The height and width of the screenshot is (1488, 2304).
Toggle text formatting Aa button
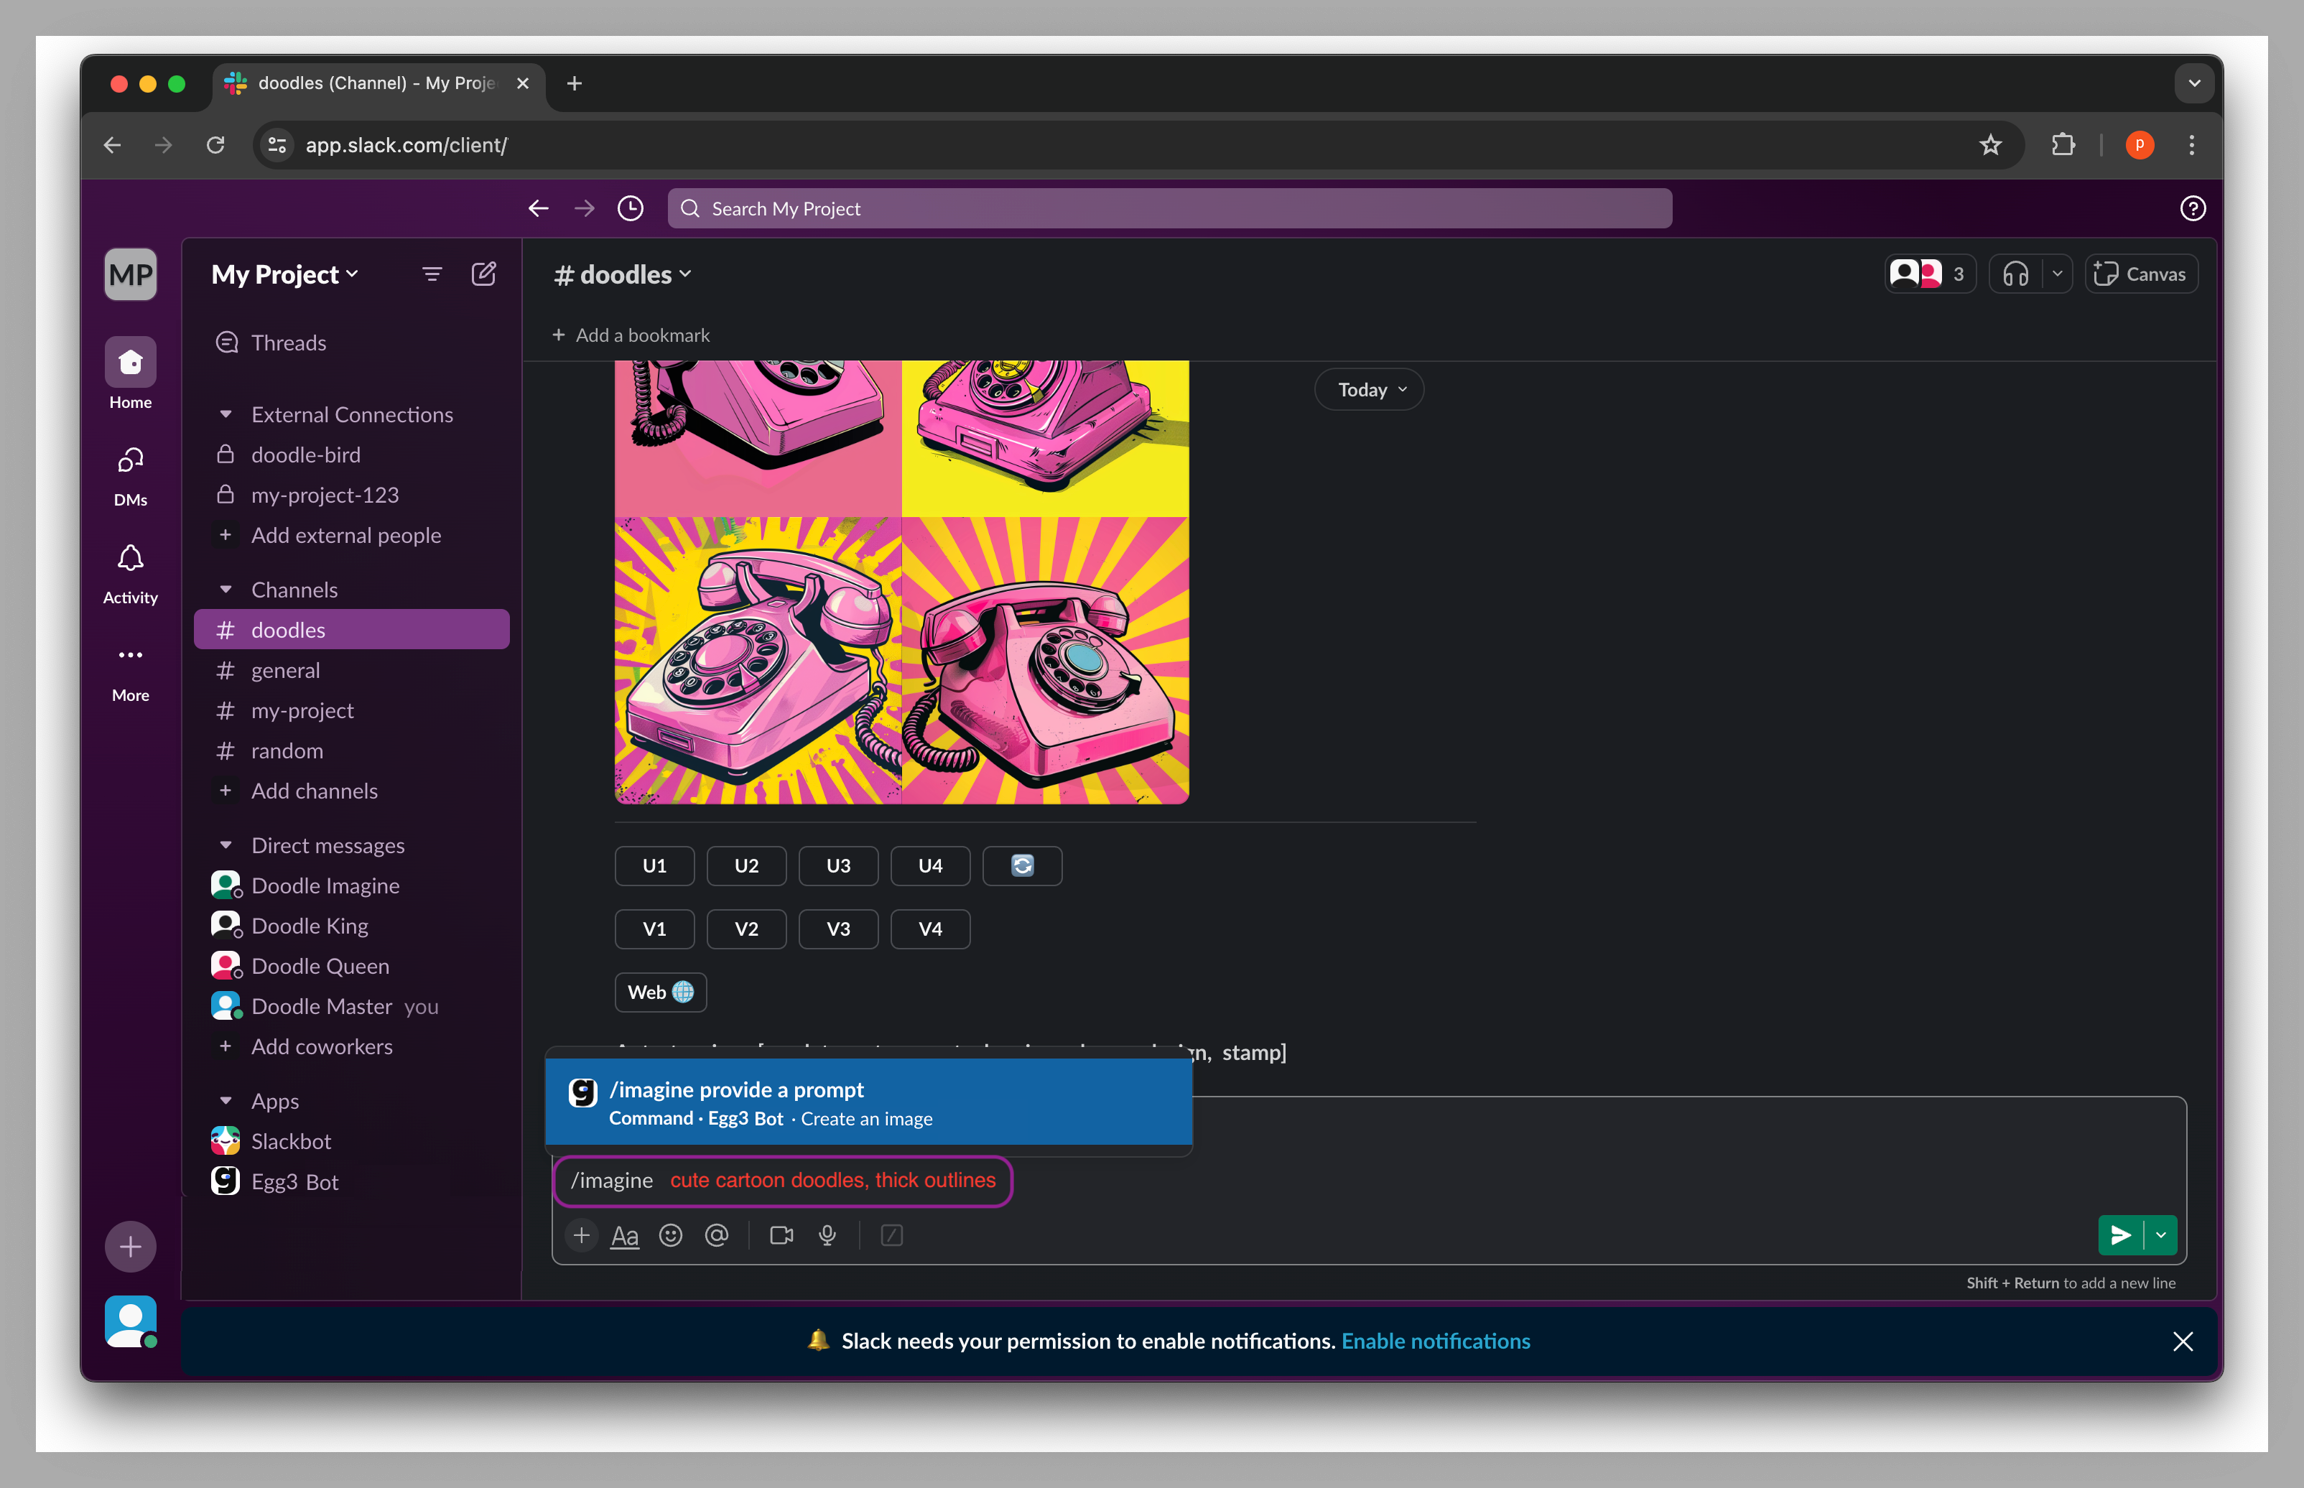tap(625, 1236)
